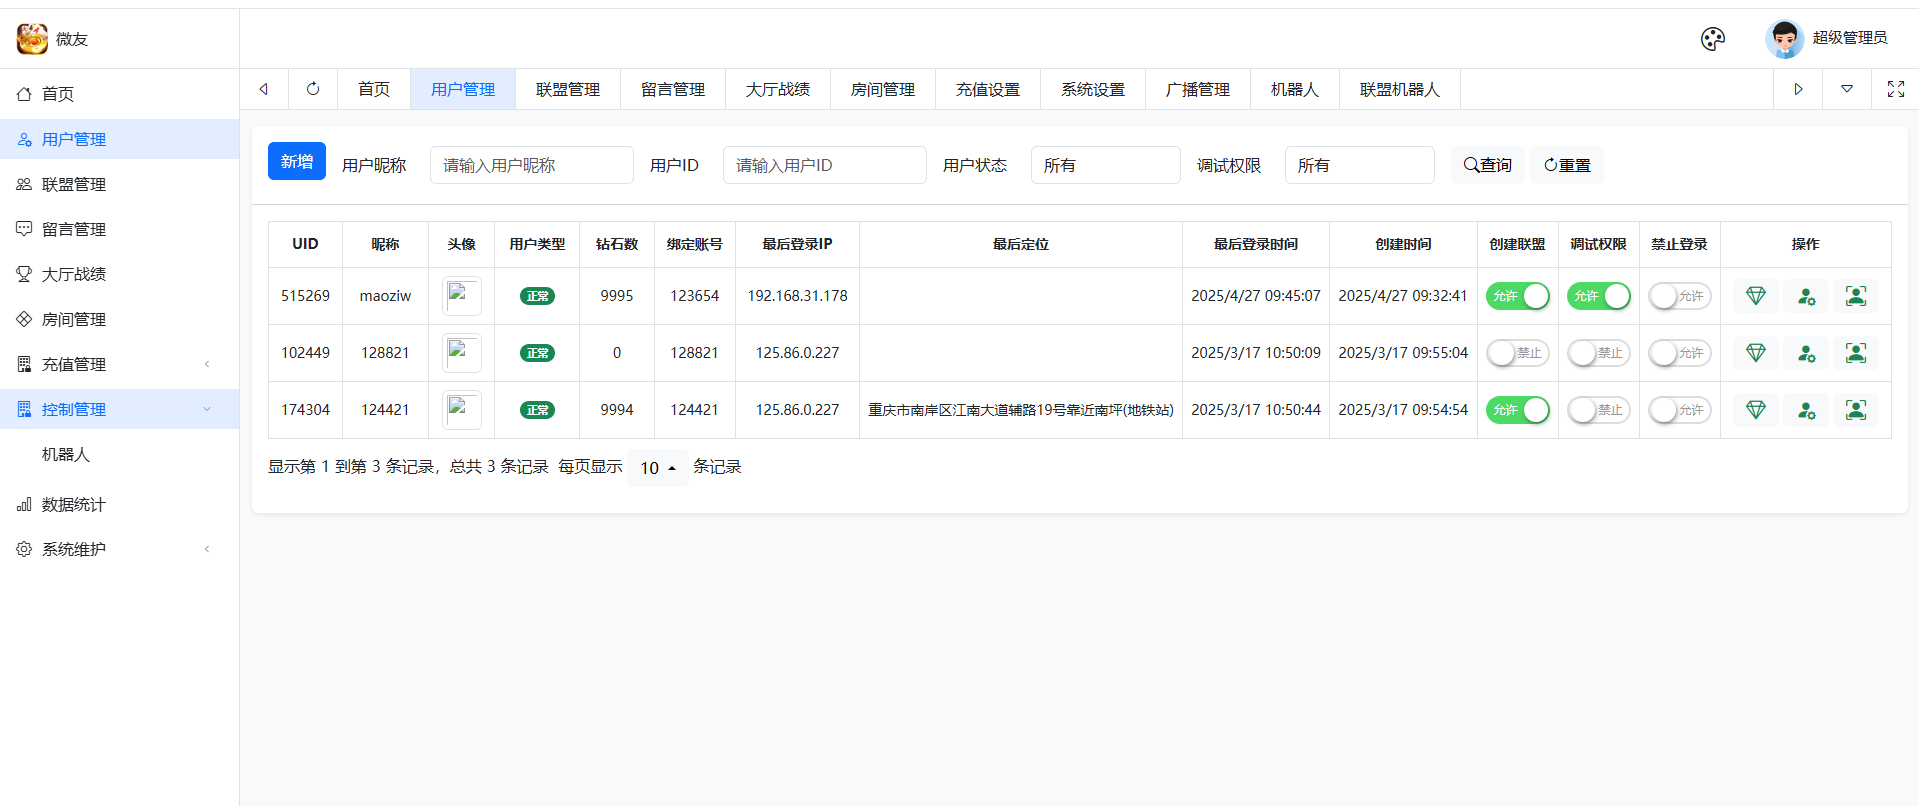Click the user settings icon for UID 102449
This screenshot has width=1919, height=806.
[x=1806, y=353]
